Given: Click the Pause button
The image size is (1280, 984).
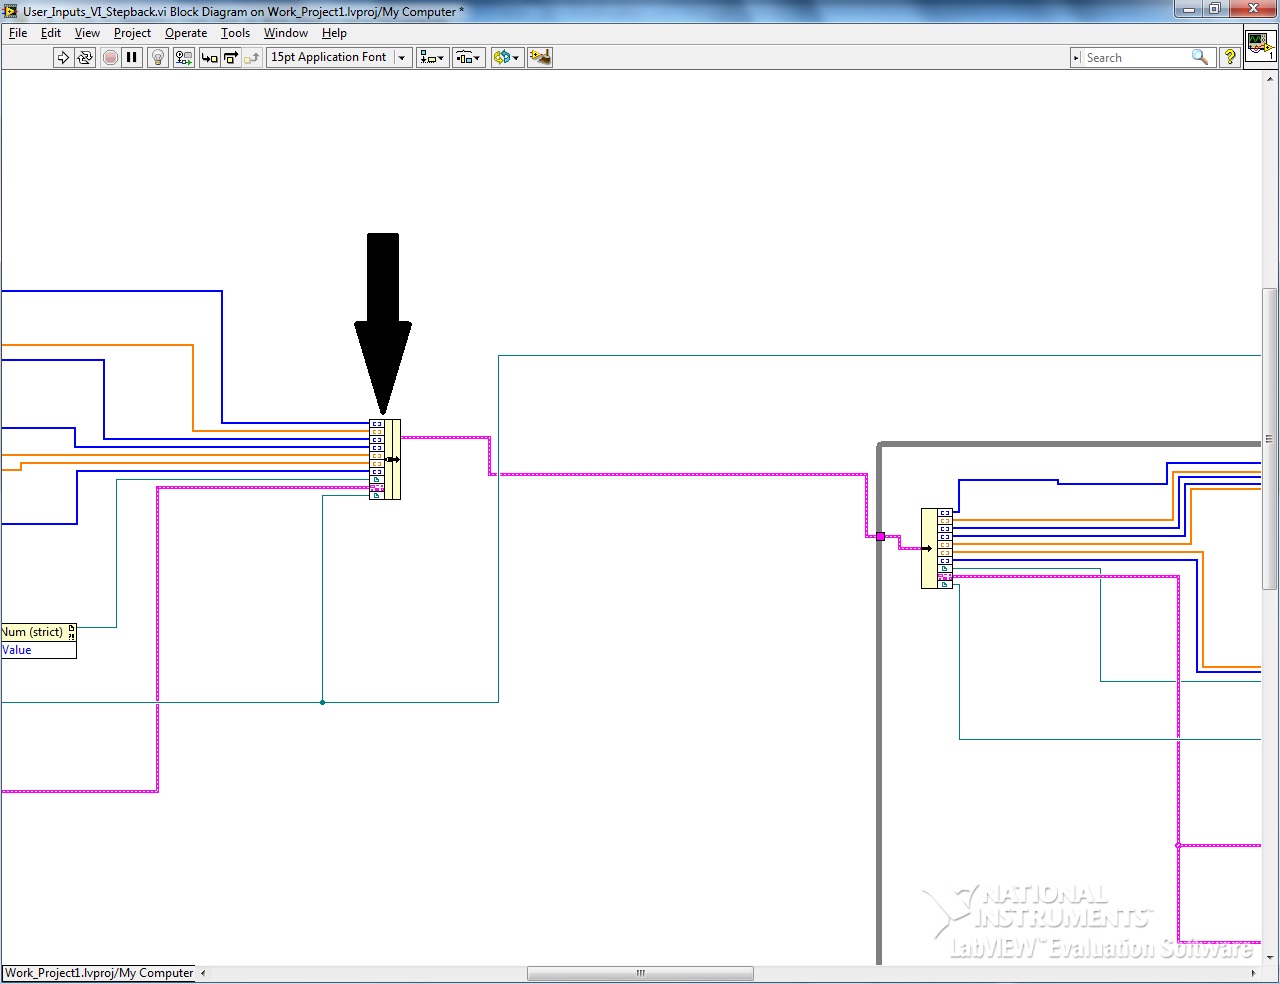Looking at the screenshot, I should point(132,57).
